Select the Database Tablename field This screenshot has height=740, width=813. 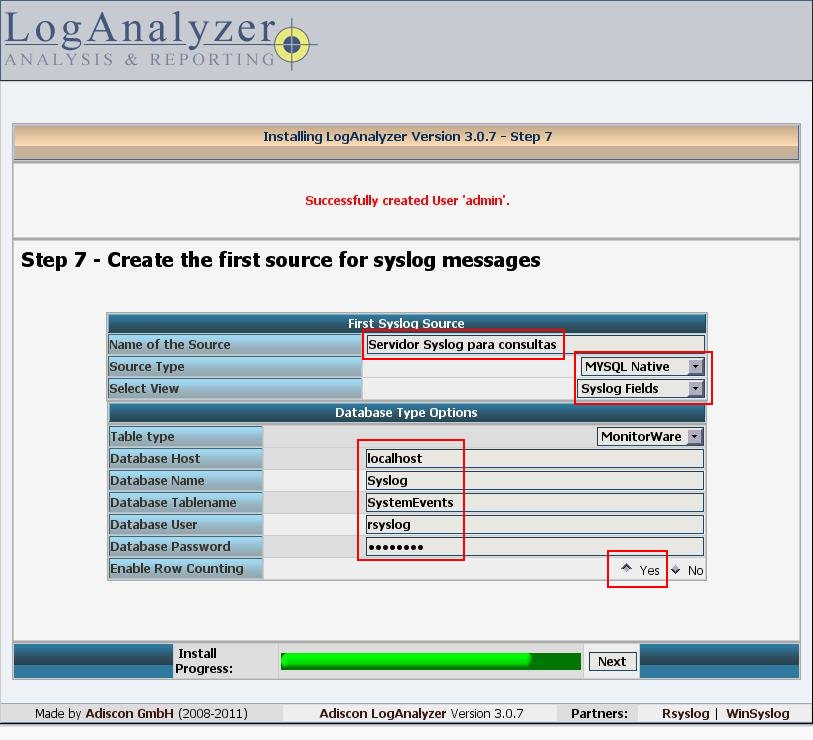click(534, 503)
